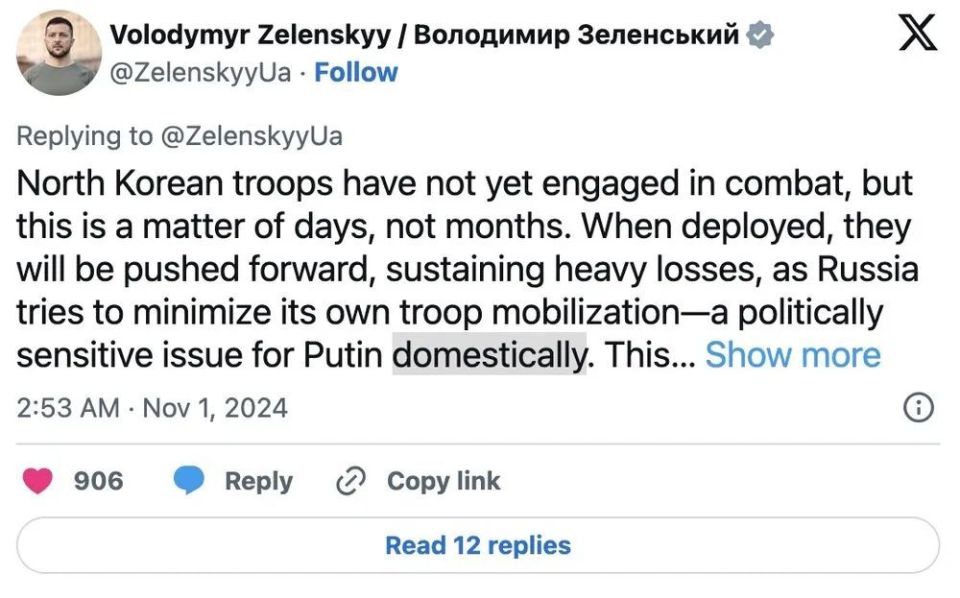Open the Read 12 replies button
The image size is (960, 598).
[x=478, y=545]
